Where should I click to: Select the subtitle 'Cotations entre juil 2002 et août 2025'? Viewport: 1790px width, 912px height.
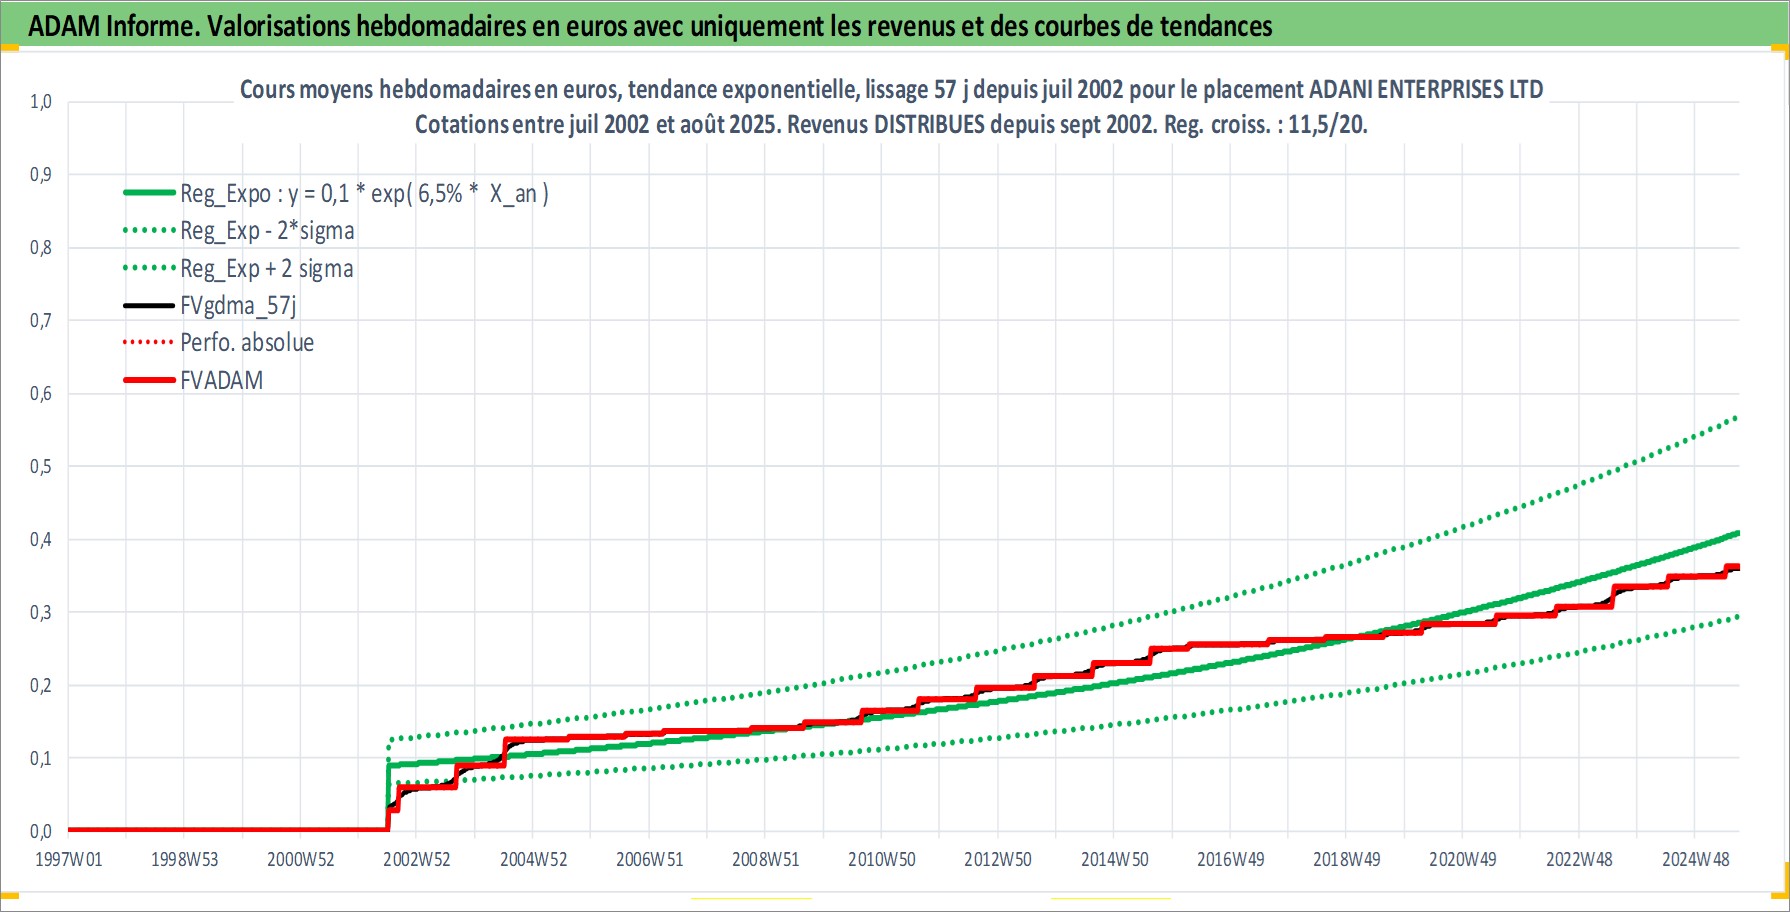(x=891, y=124)
